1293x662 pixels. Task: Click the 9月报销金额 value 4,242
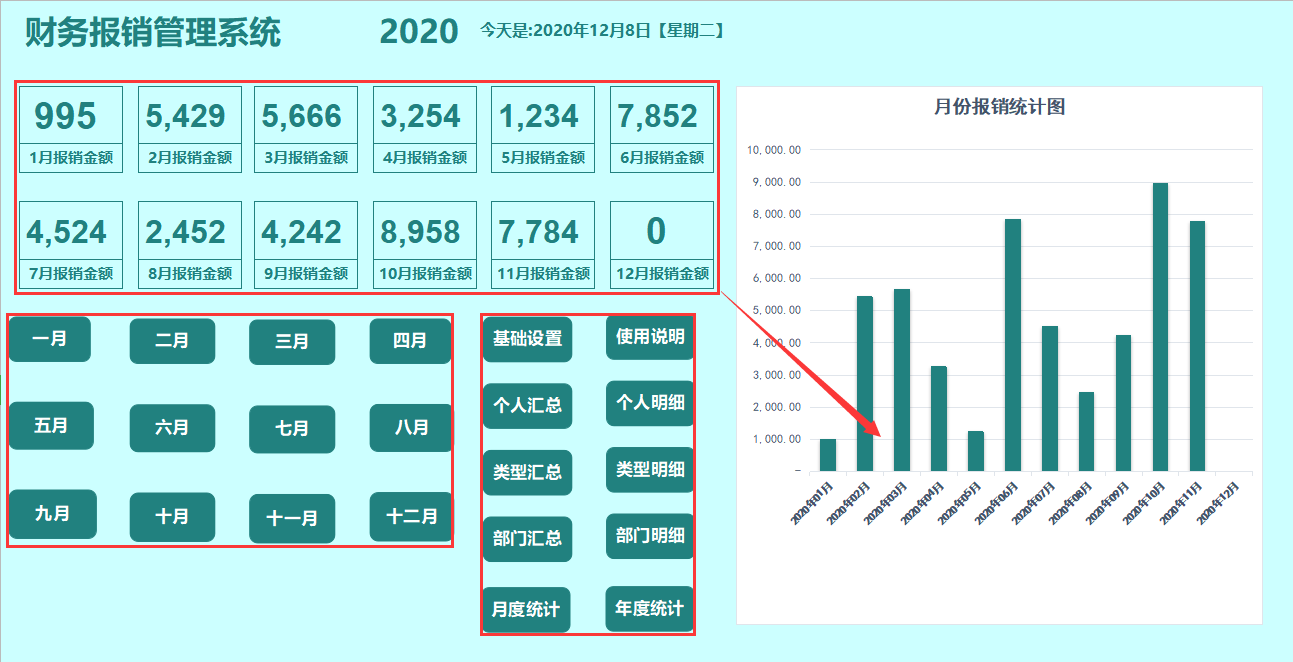tap(302, 232)
